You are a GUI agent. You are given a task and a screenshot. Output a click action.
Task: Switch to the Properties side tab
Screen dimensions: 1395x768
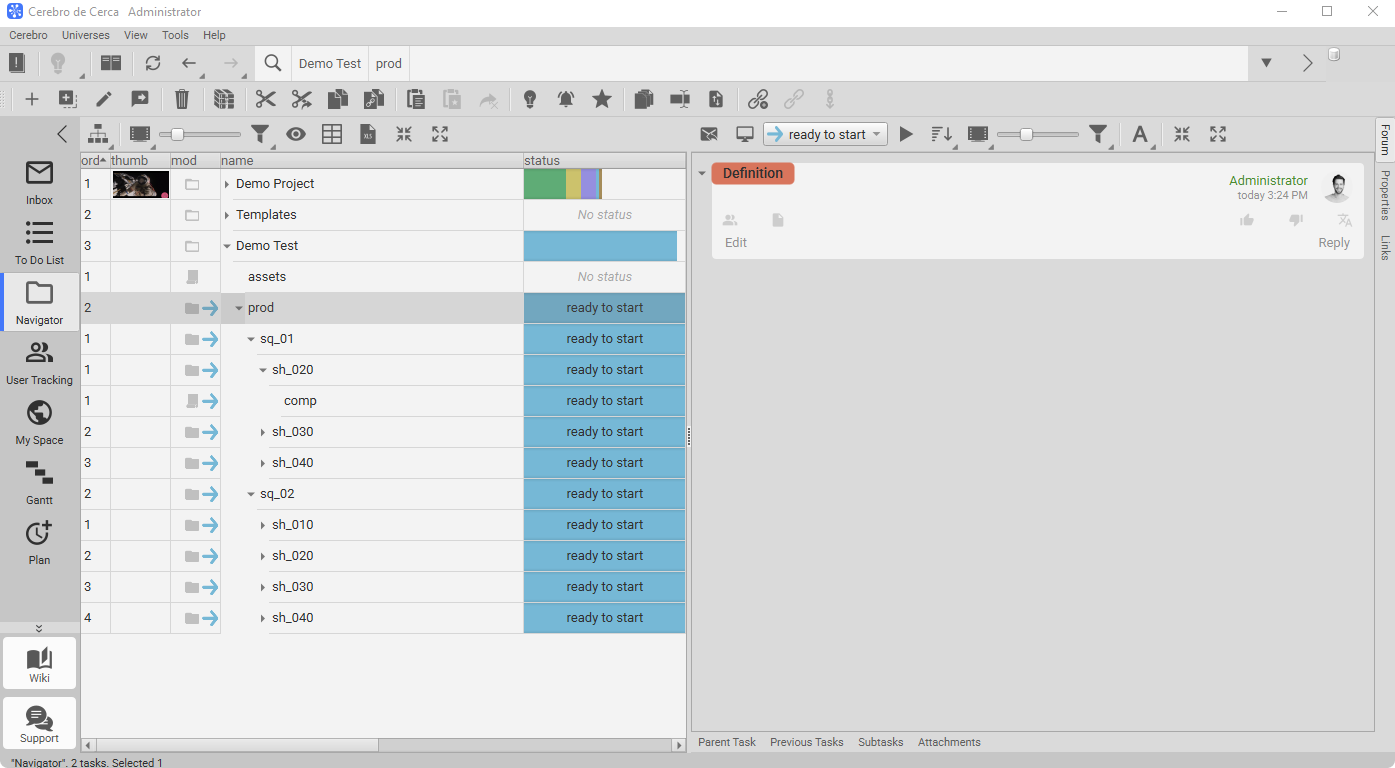[1385, 194]
